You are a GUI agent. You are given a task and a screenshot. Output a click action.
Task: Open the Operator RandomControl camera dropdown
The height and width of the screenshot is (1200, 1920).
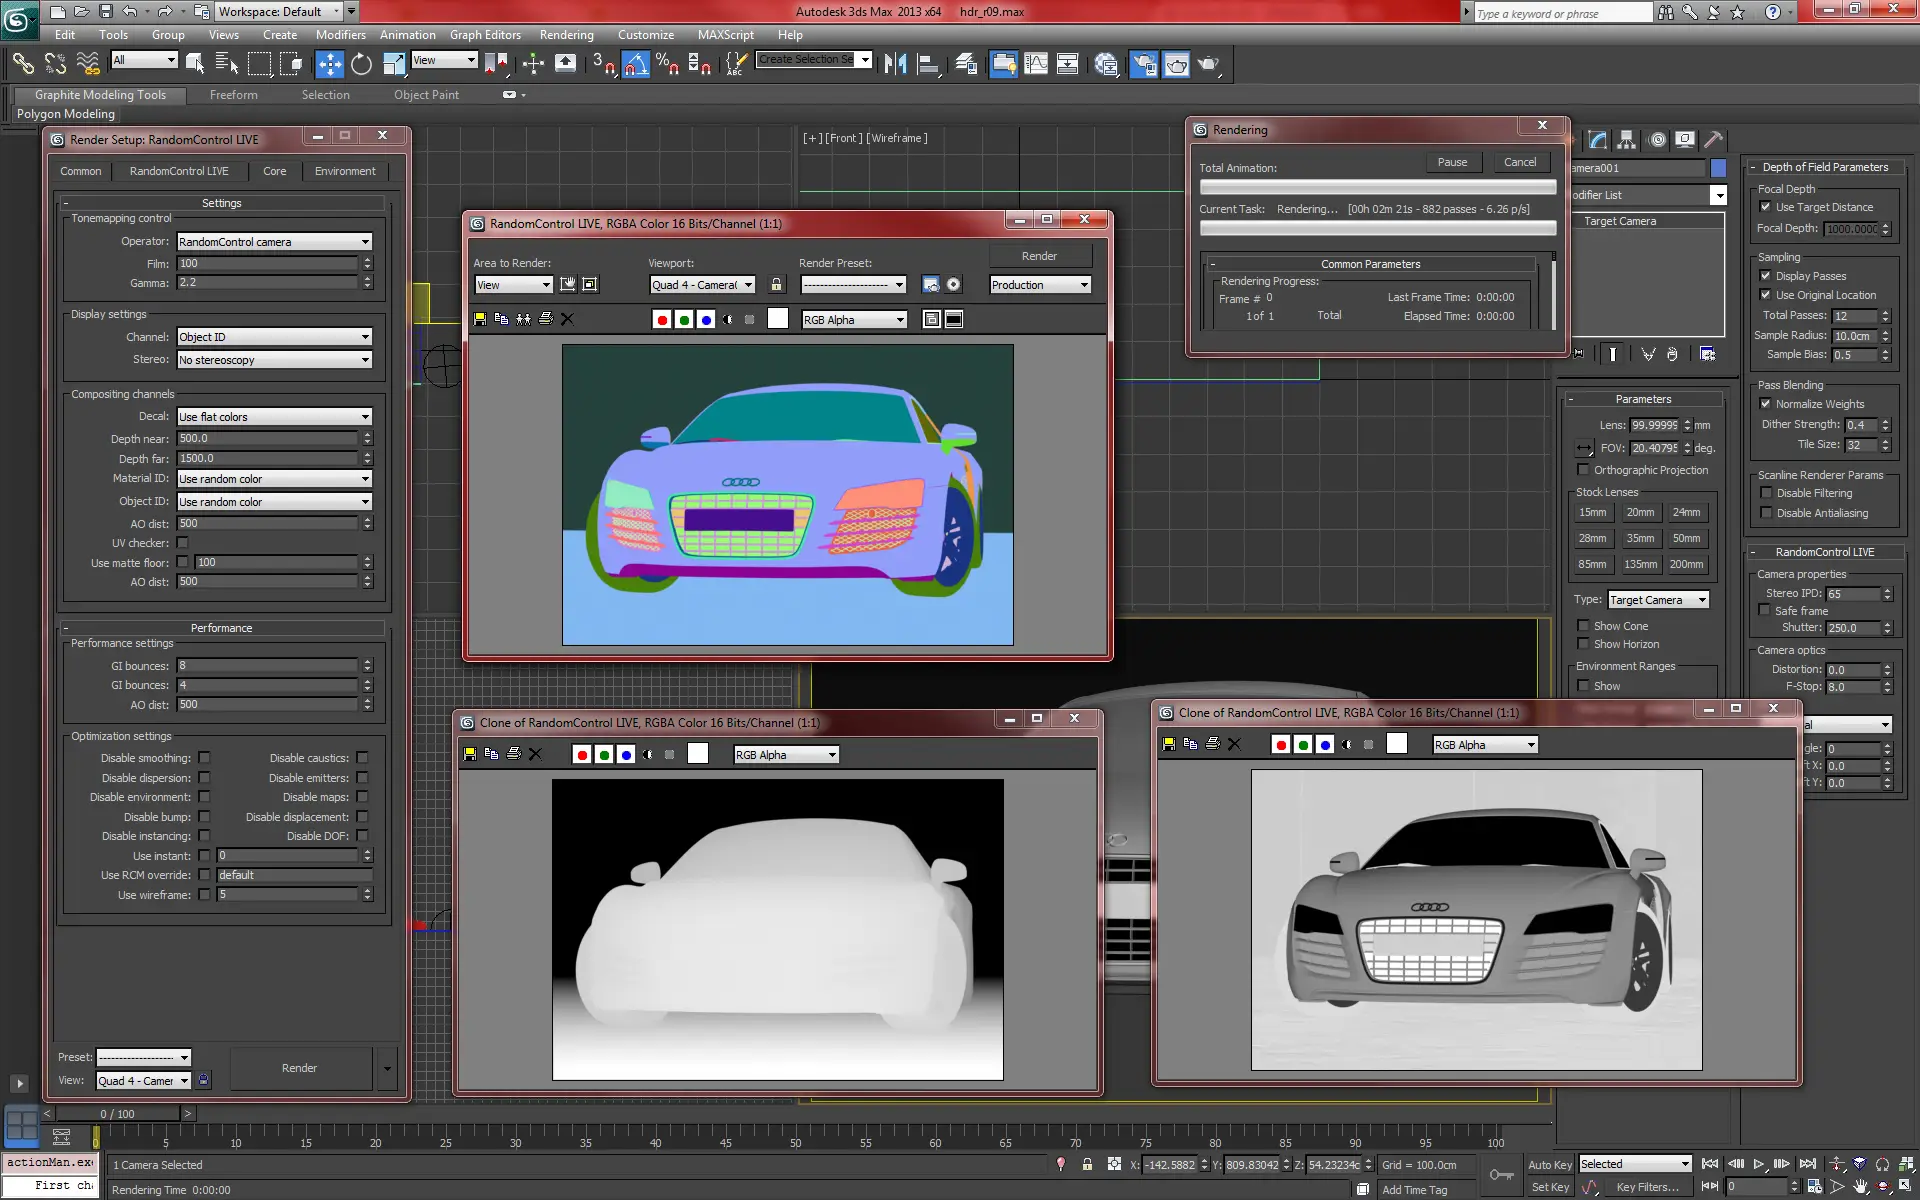[274, 242]
